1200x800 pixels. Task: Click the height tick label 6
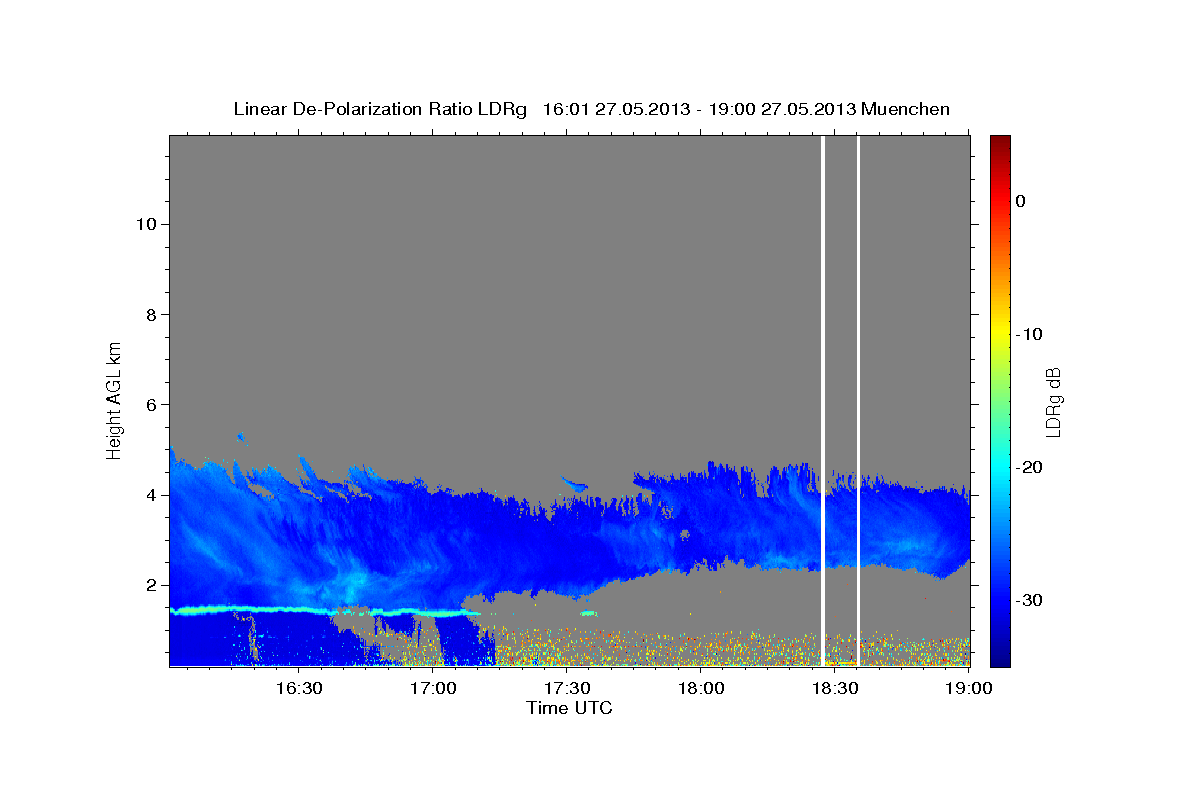[x=149, y=404]
